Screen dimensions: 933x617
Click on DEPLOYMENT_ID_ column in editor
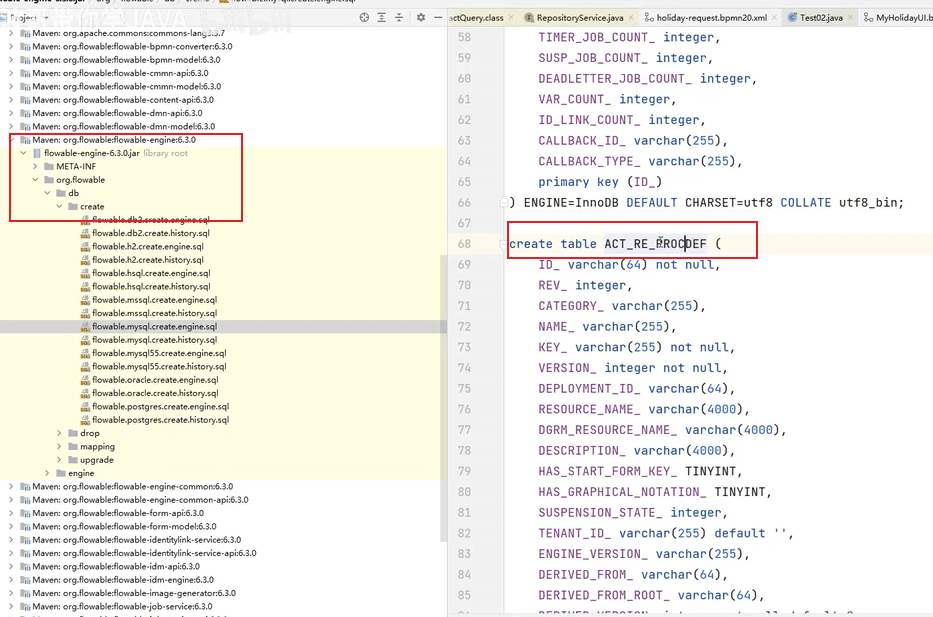click(x=590, y=389)
